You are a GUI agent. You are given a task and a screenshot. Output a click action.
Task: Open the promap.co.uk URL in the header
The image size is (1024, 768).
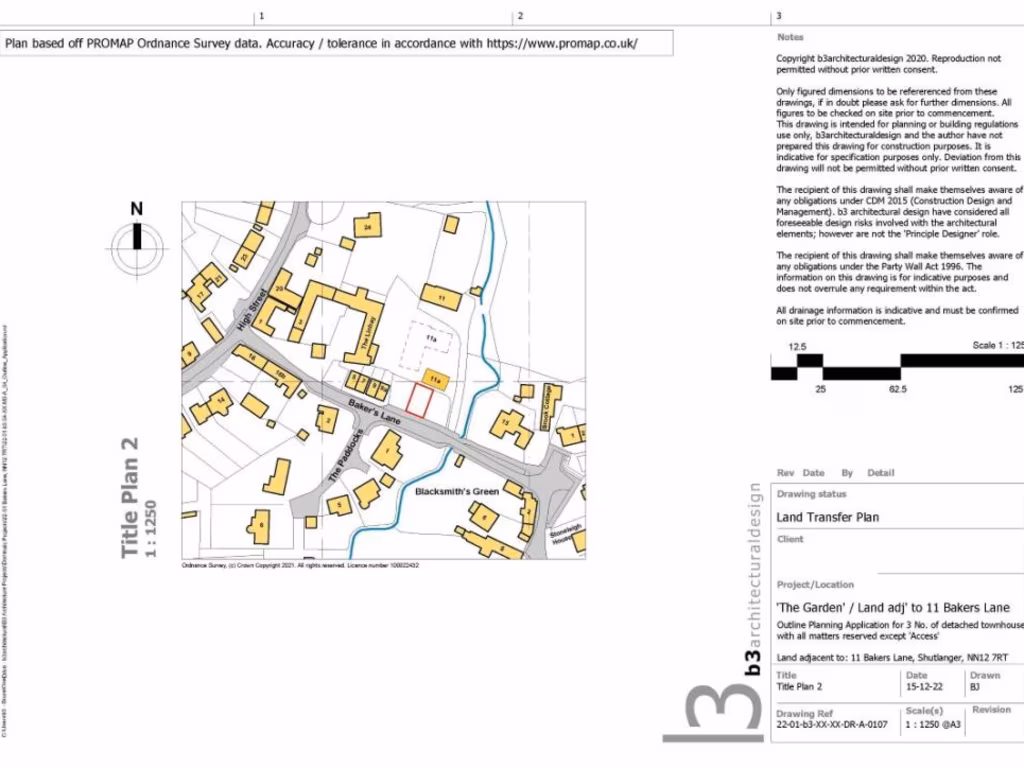[x=562, y=43]
